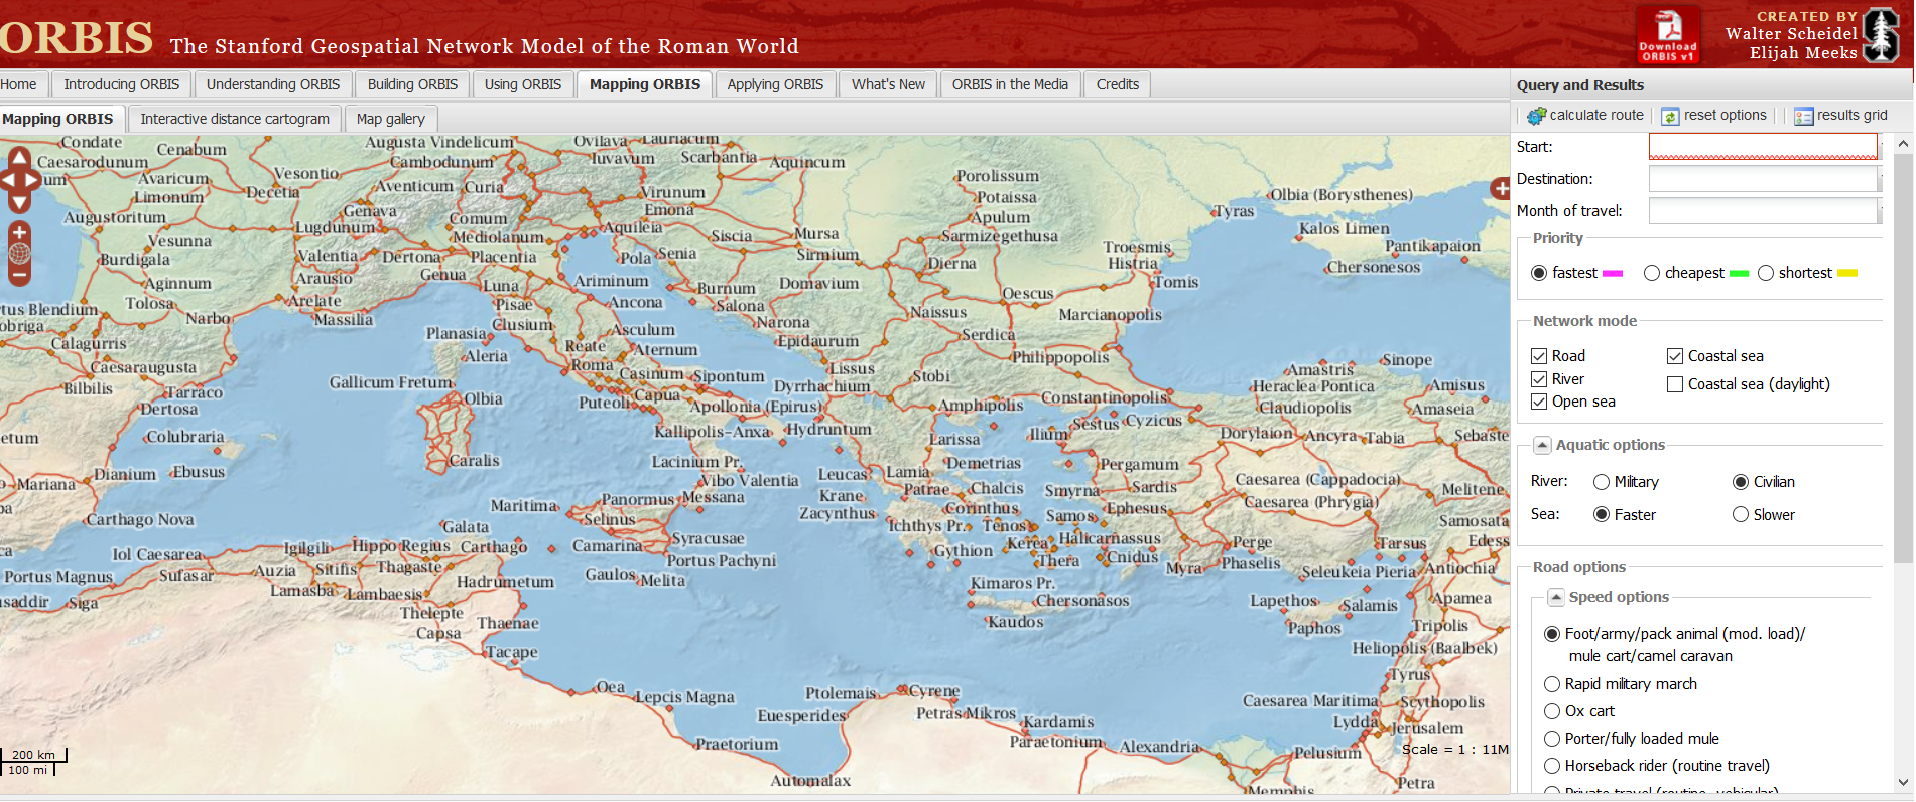Image resolution: width=1916 pixels, height=802 pixels.
Task: Click the calculate route button label
Action: coord(1596,116)
